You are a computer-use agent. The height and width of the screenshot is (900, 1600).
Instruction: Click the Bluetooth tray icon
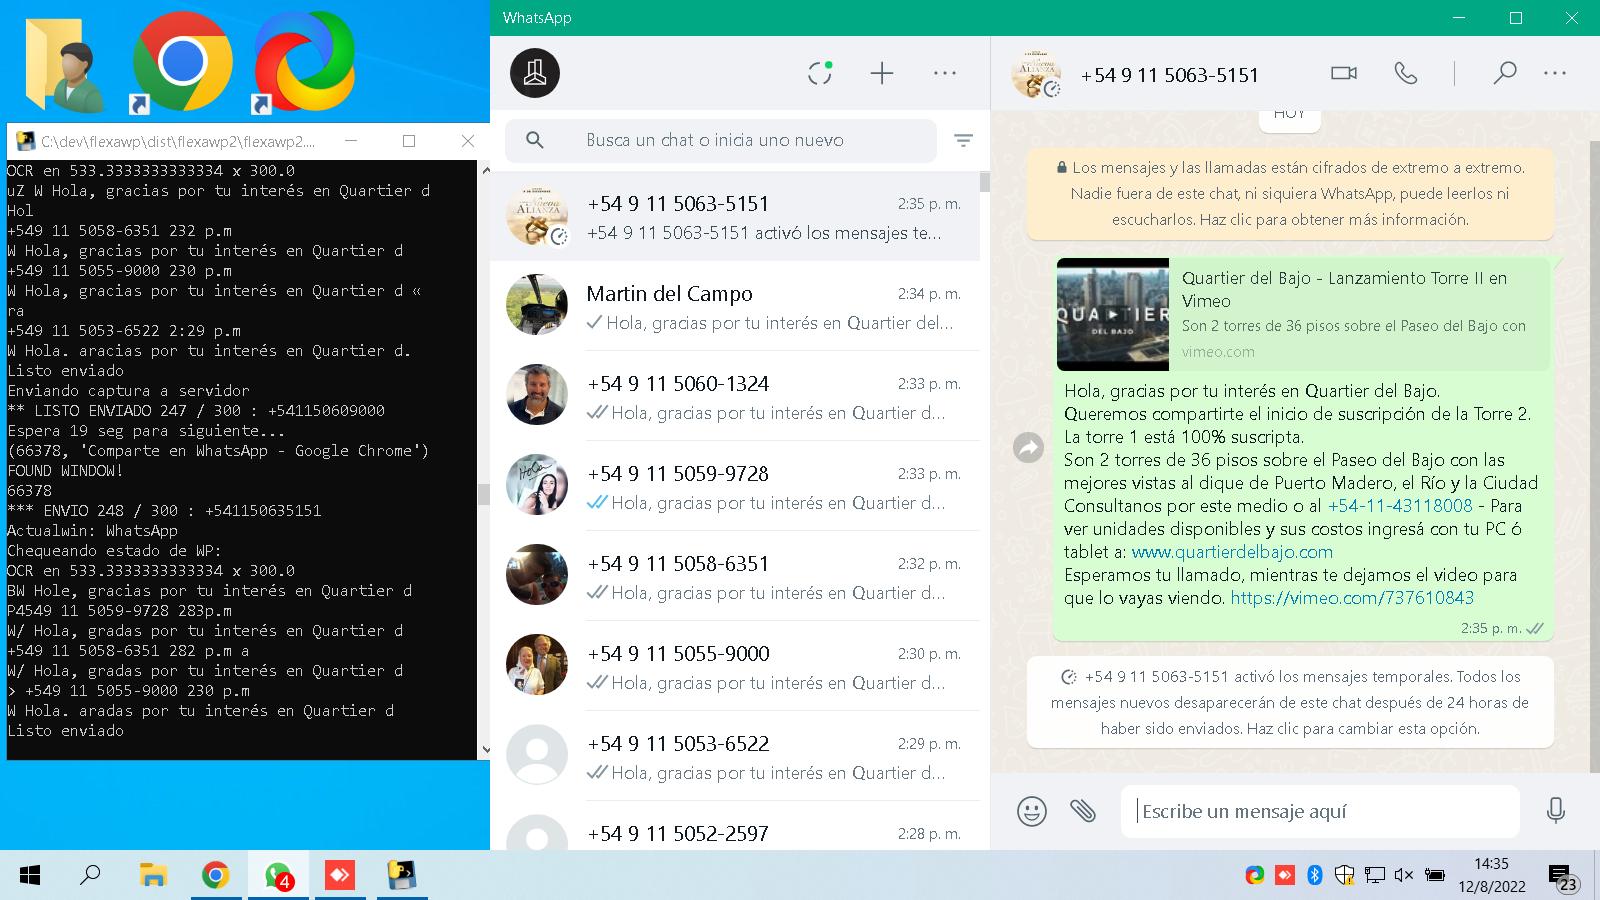[x=1315, y=875]
